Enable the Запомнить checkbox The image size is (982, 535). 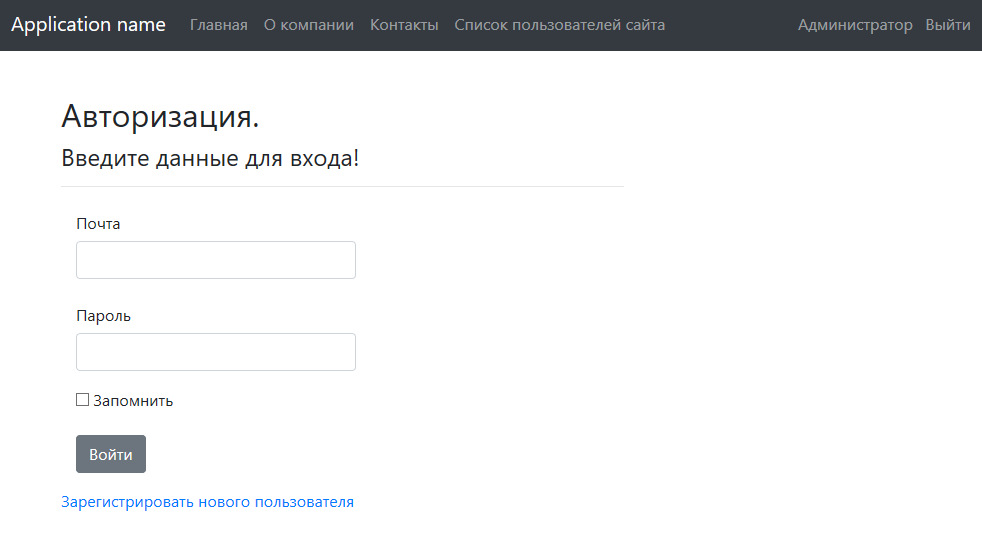point(83,400)
